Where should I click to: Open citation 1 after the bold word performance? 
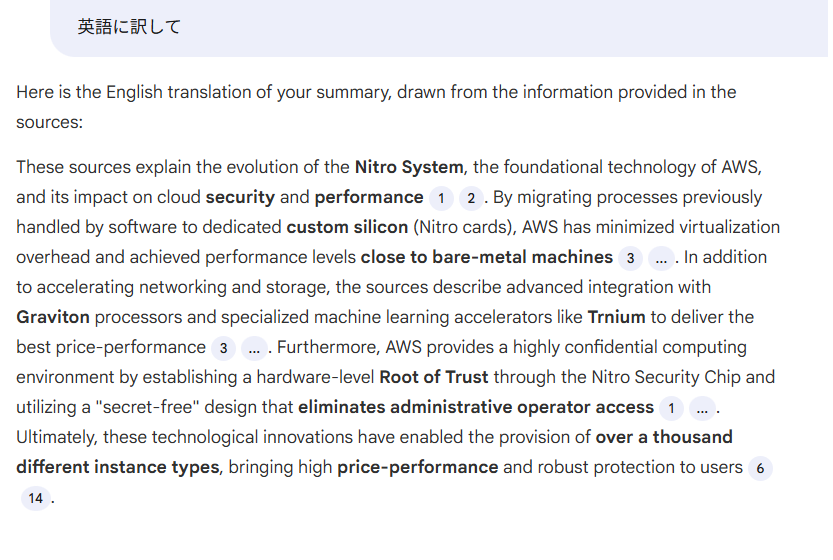point(441,199)
